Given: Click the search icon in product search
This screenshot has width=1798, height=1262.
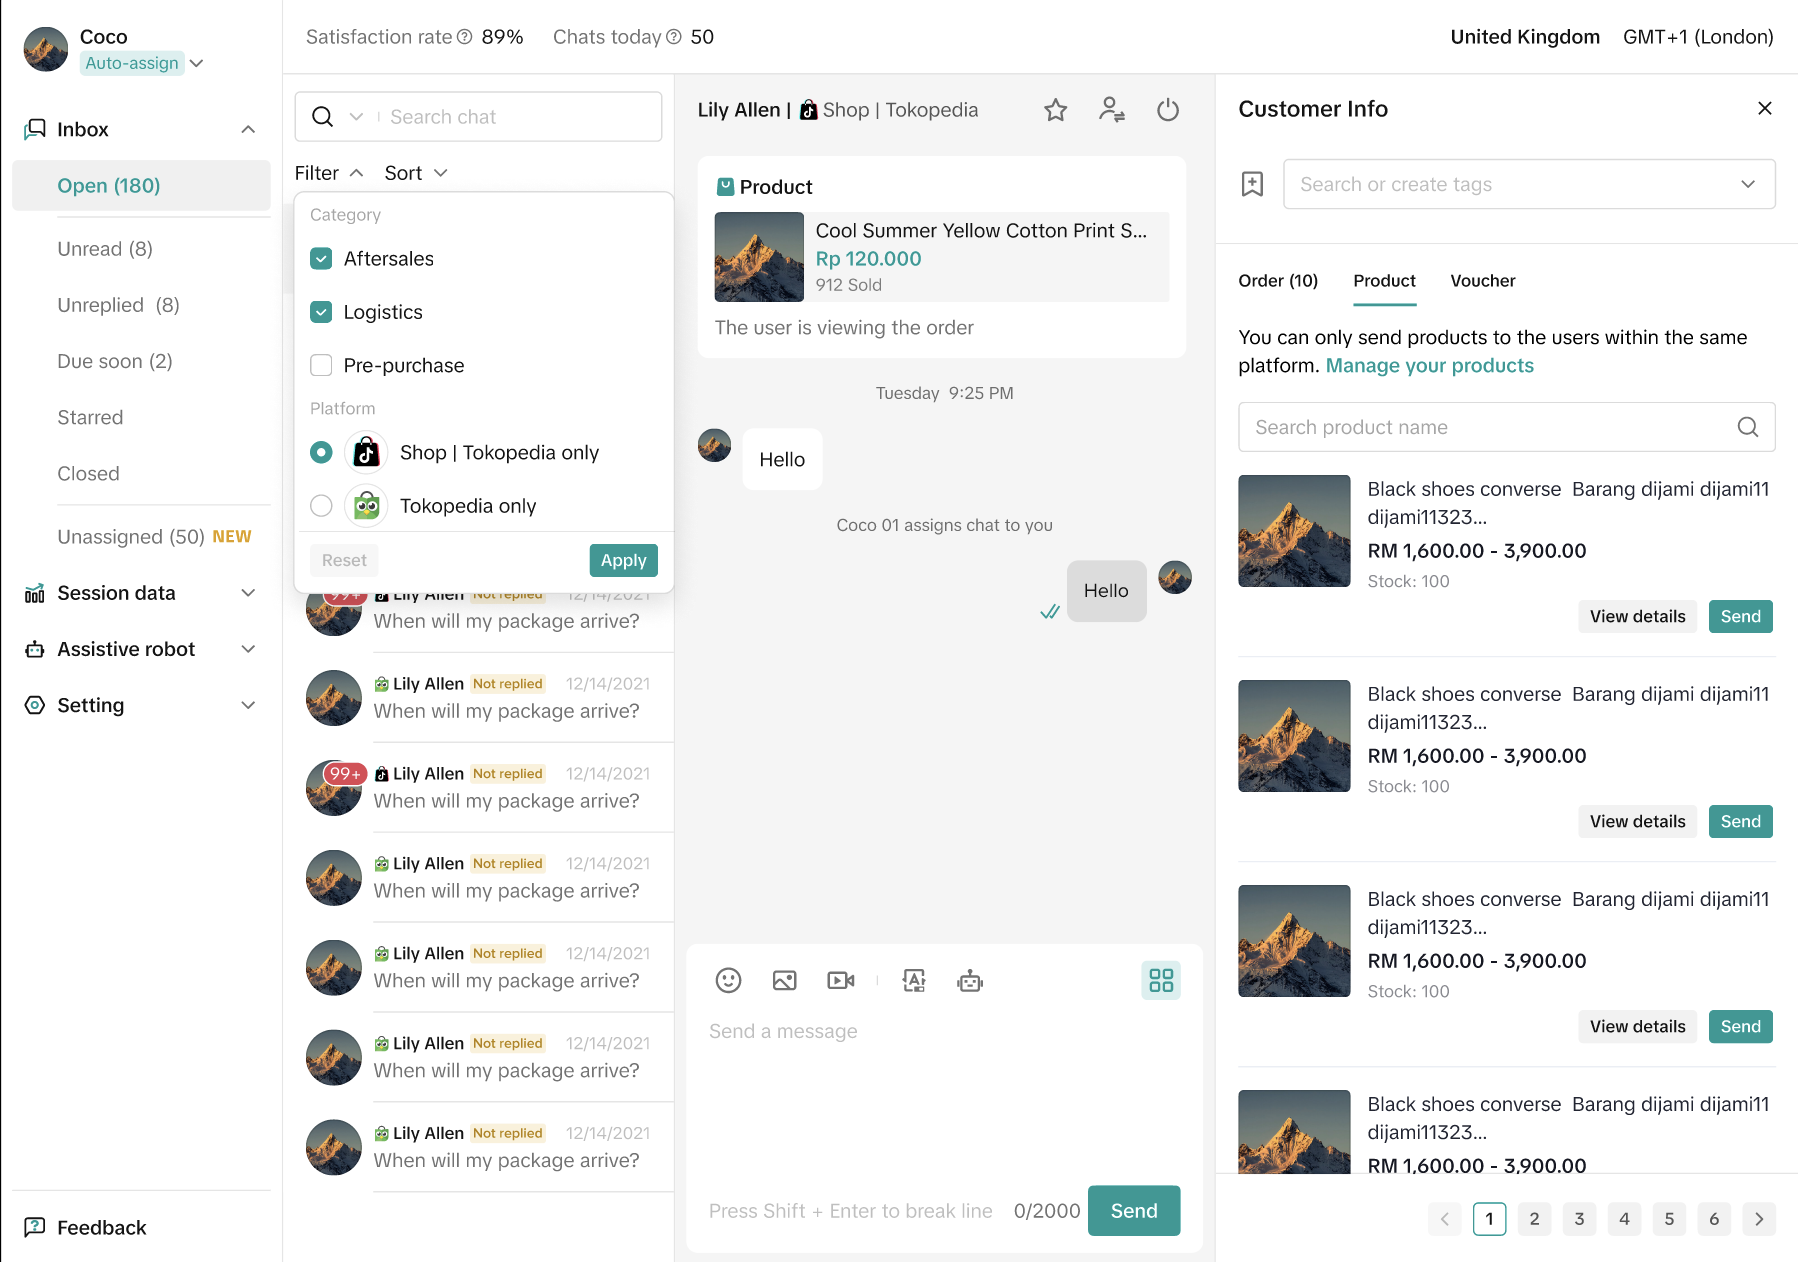Looking at the screenshot, I should point(1748,428).
